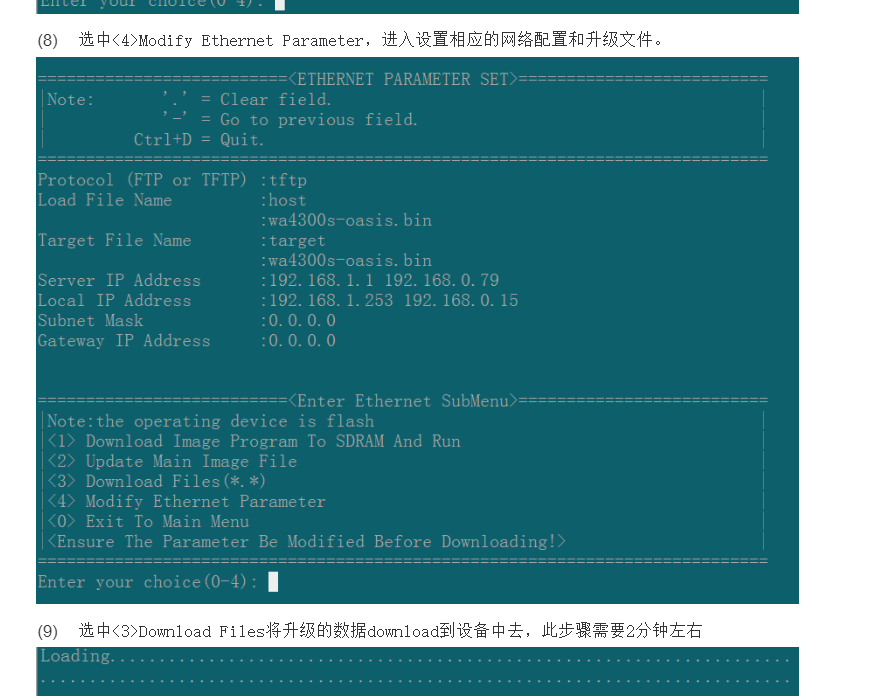Screen dimensions: 896x696
Task: Click the Gateway IP Address label
Action: pyautogui.click(x=124, y=341)
